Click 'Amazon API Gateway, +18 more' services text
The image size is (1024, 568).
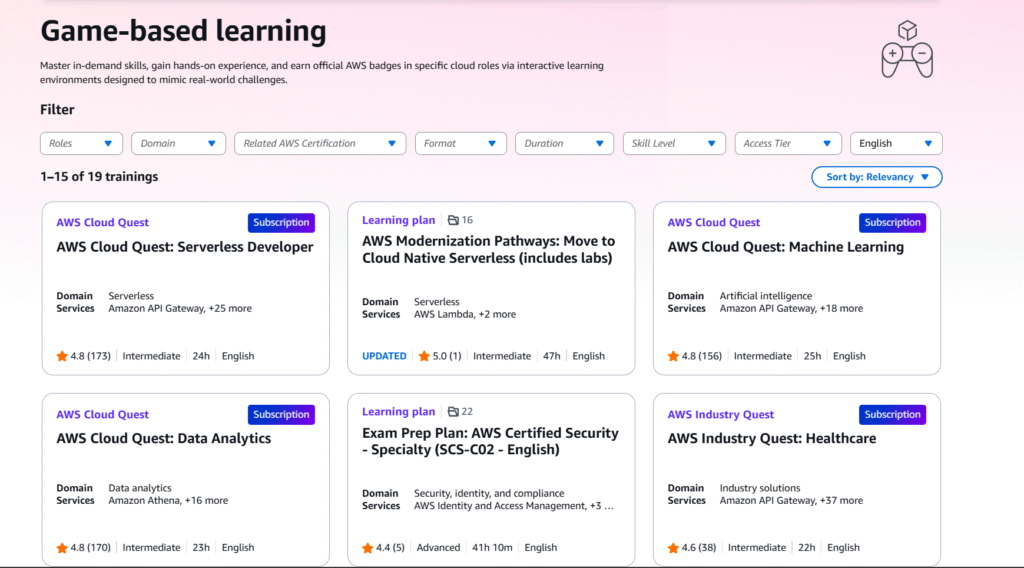click(x=791, y=308)
